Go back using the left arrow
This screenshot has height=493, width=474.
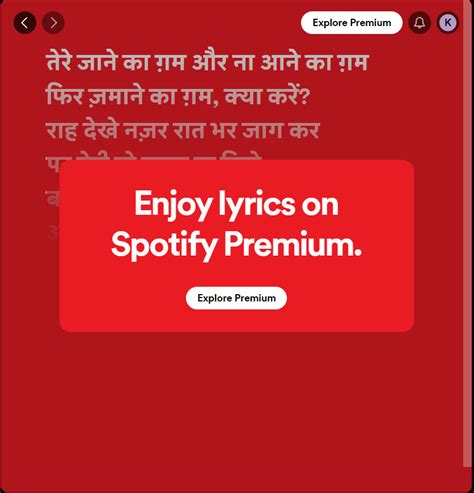click(x=25, y=23)
